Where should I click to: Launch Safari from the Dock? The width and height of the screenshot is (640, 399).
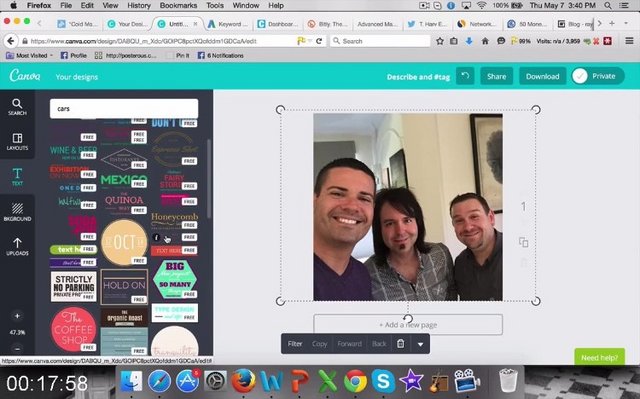pos(159,381)
